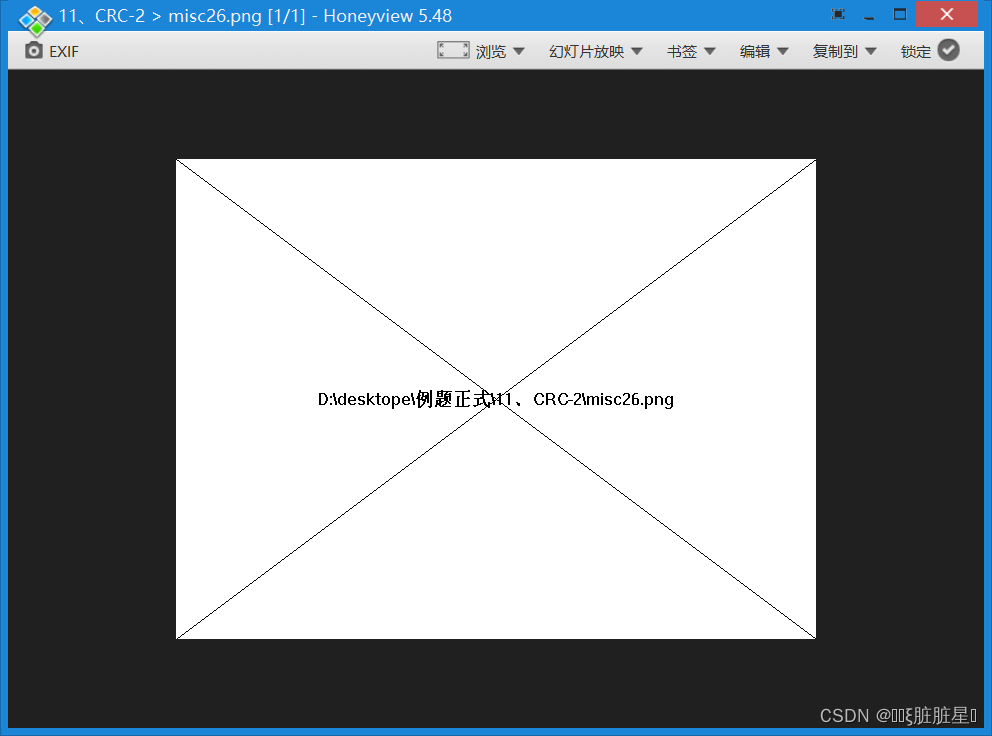Open the 幻灯片放映 slideshow menu
The width and height of the screenshot is (992, 736).
tap(595, 50)
